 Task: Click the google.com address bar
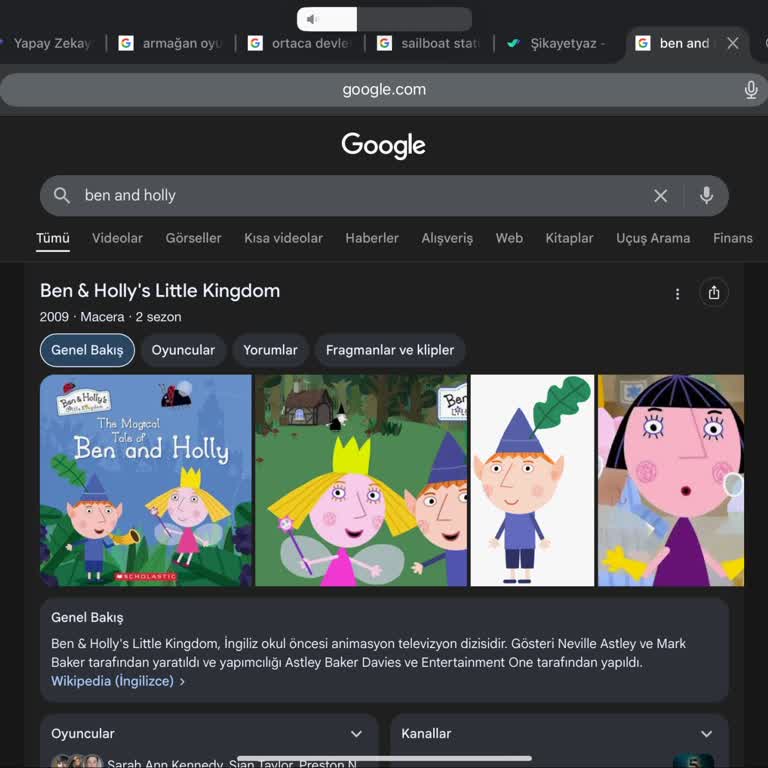(x=384, y=90)
